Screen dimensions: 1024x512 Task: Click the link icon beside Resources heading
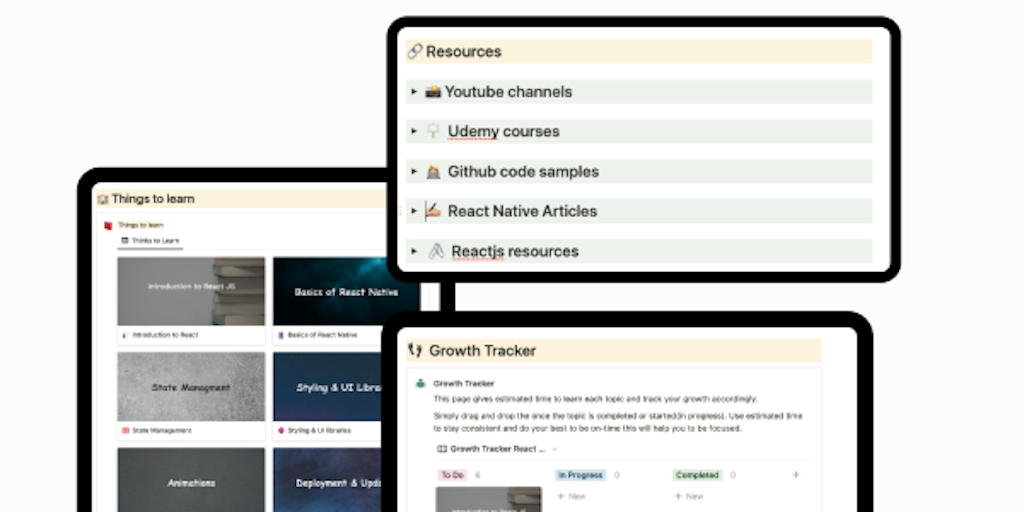[x=415, y=52]
